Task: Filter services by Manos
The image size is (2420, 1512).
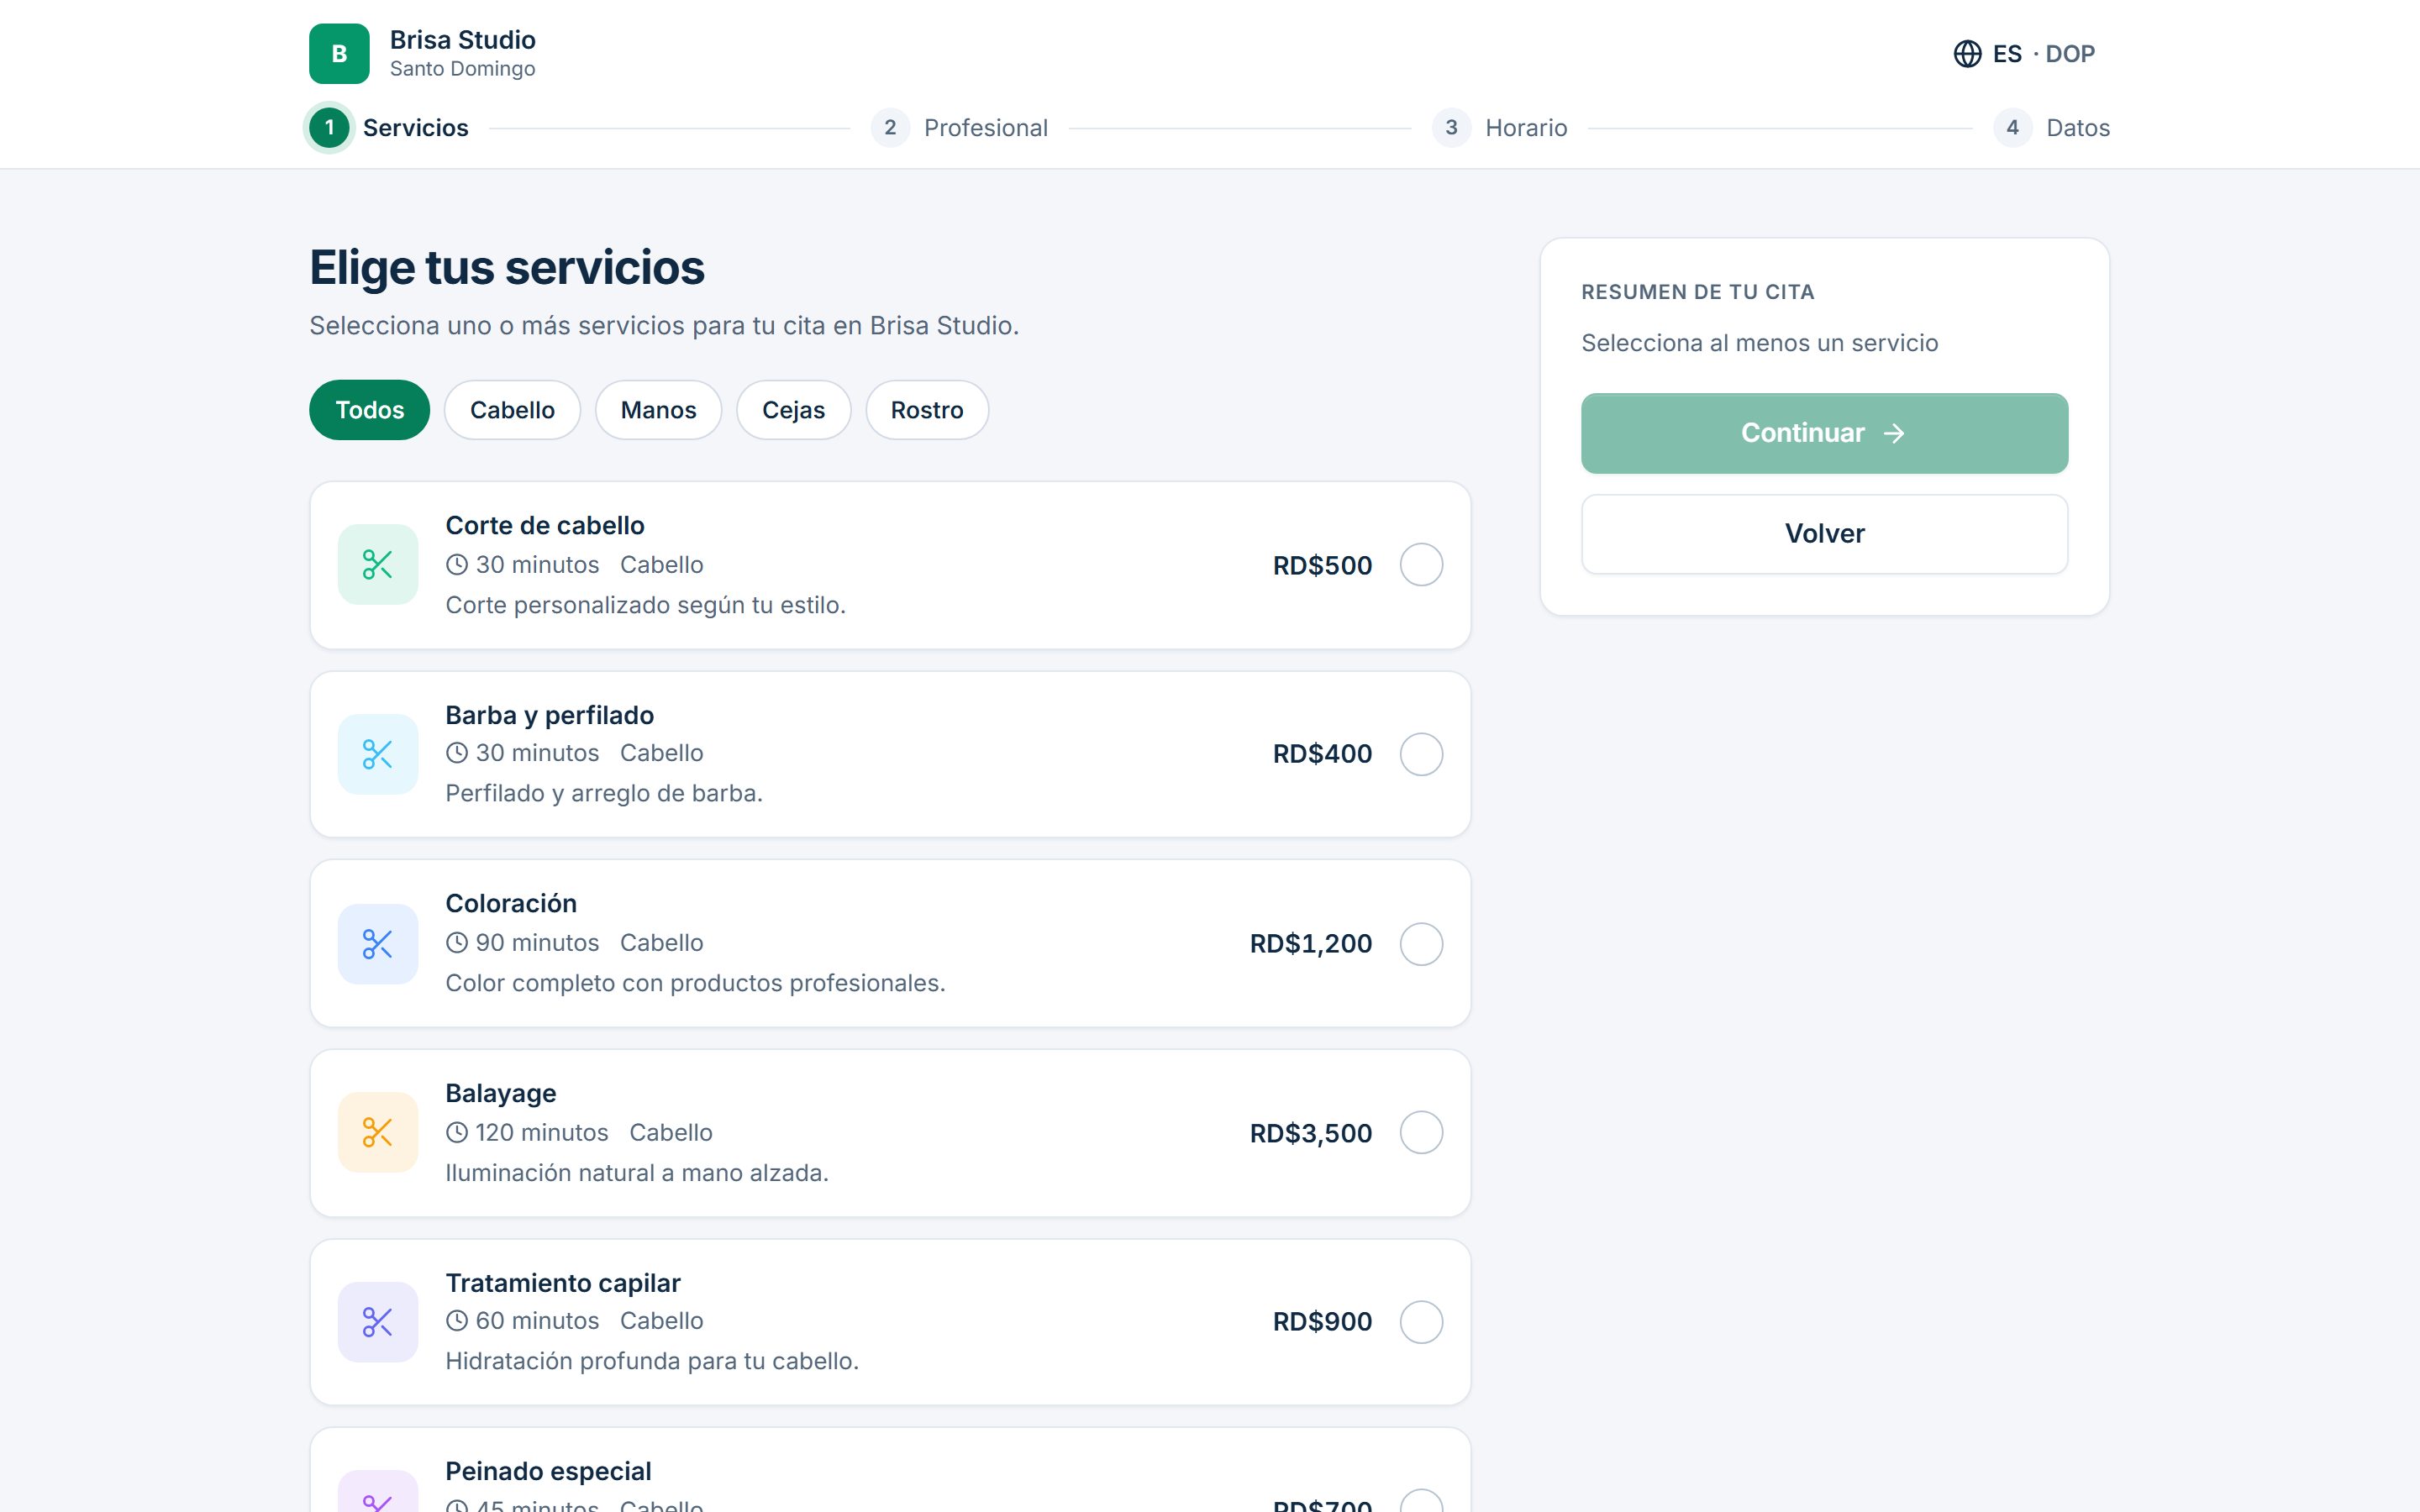Action: click(x=658, y=410)
